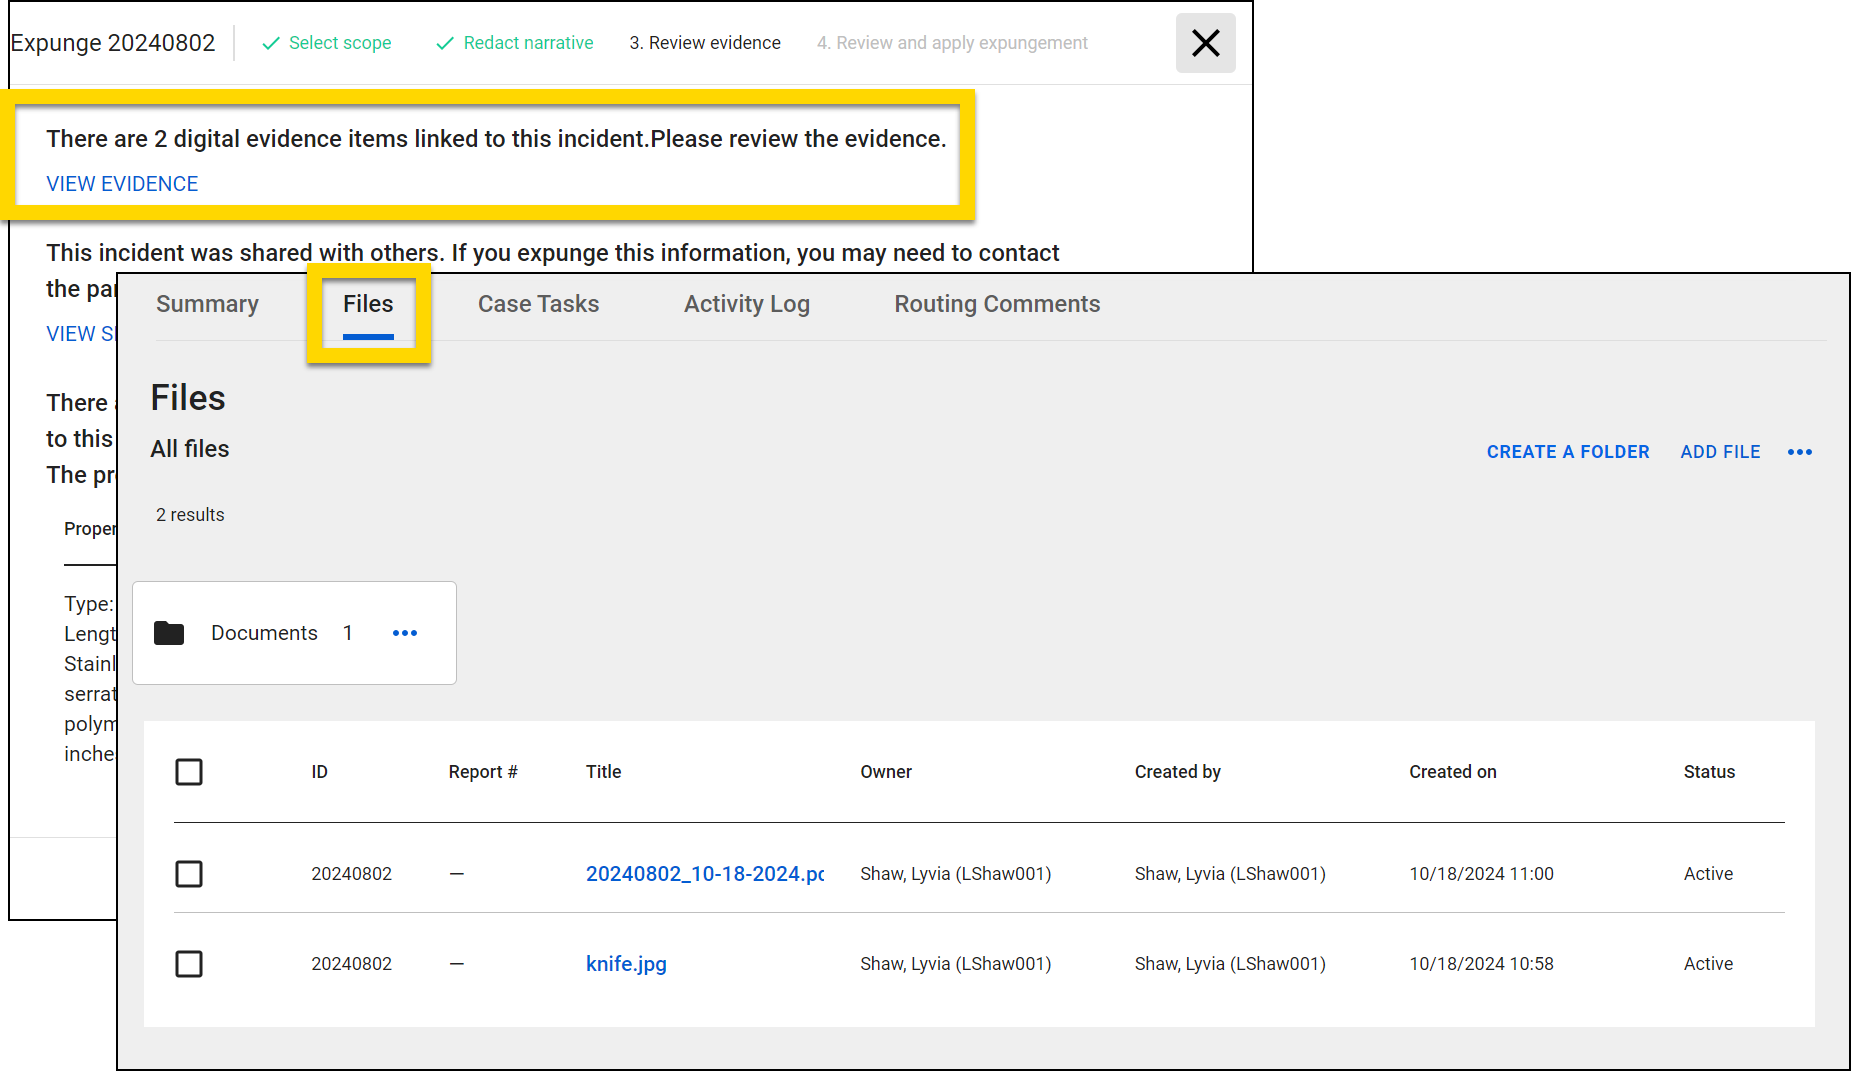Select step 3 Review evidence
The height and width of the screenshot is (1071, 1851).
coord(704,43)
